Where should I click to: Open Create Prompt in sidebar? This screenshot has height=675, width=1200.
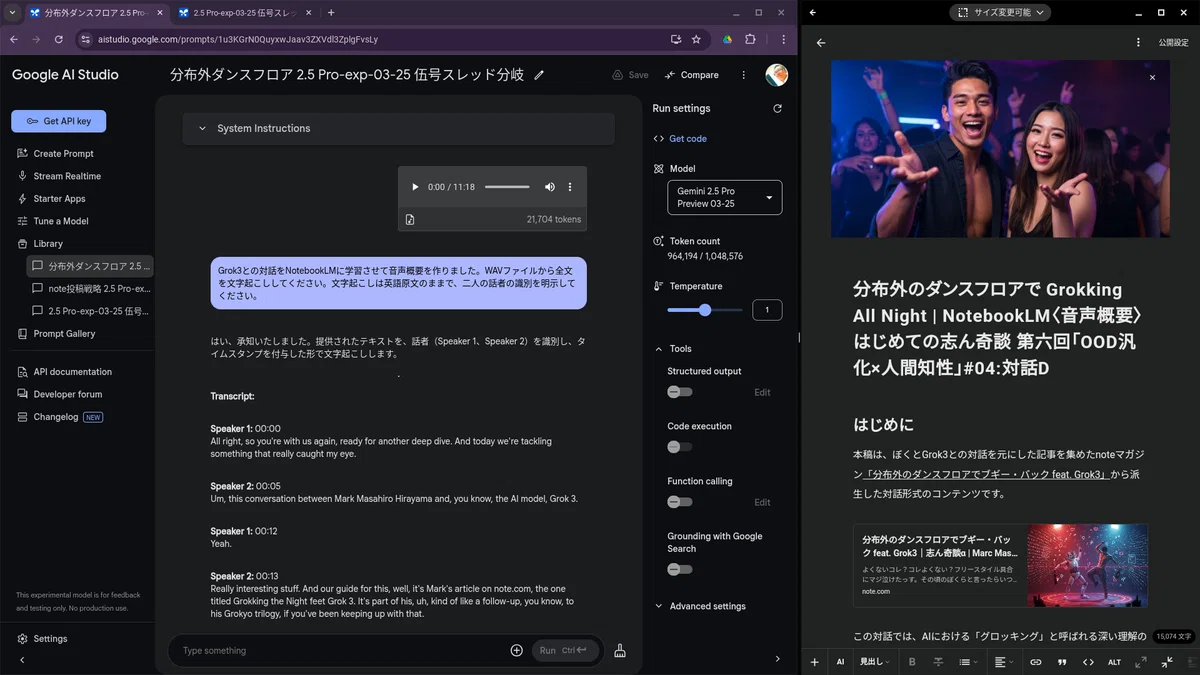tap(63, 153)
